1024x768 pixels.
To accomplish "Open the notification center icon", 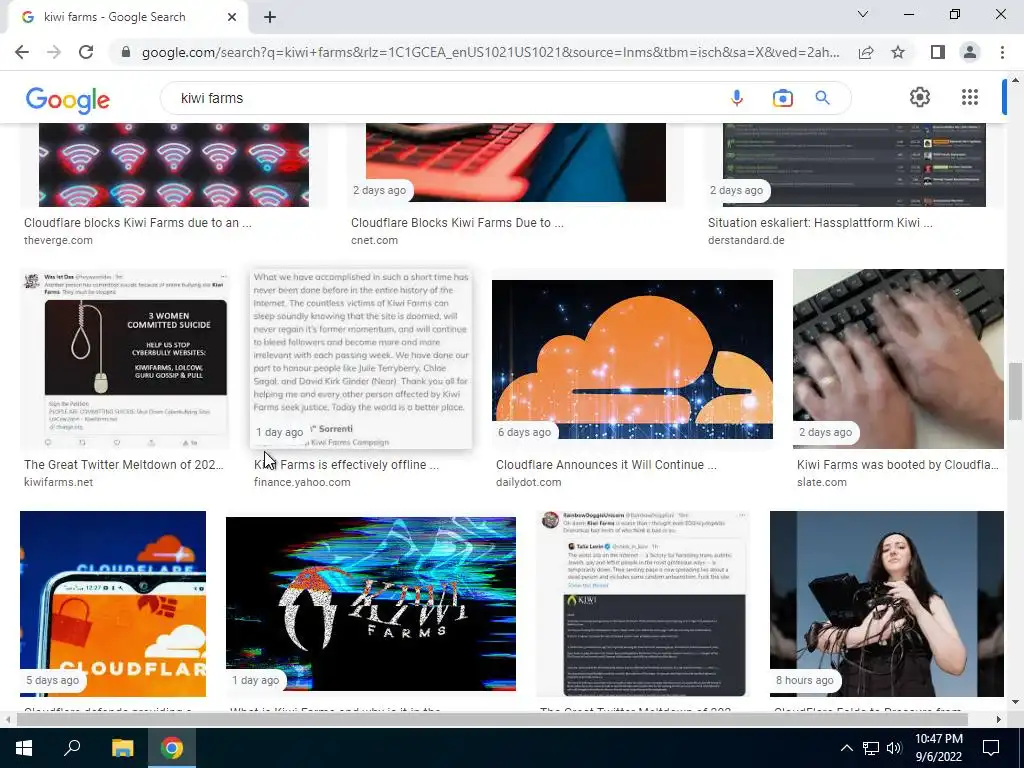I will 991,748.
